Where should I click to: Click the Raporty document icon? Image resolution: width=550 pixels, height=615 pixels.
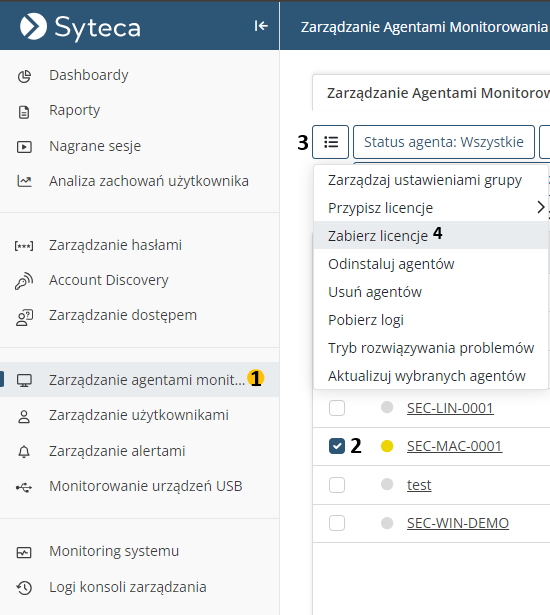click(24, 112)
